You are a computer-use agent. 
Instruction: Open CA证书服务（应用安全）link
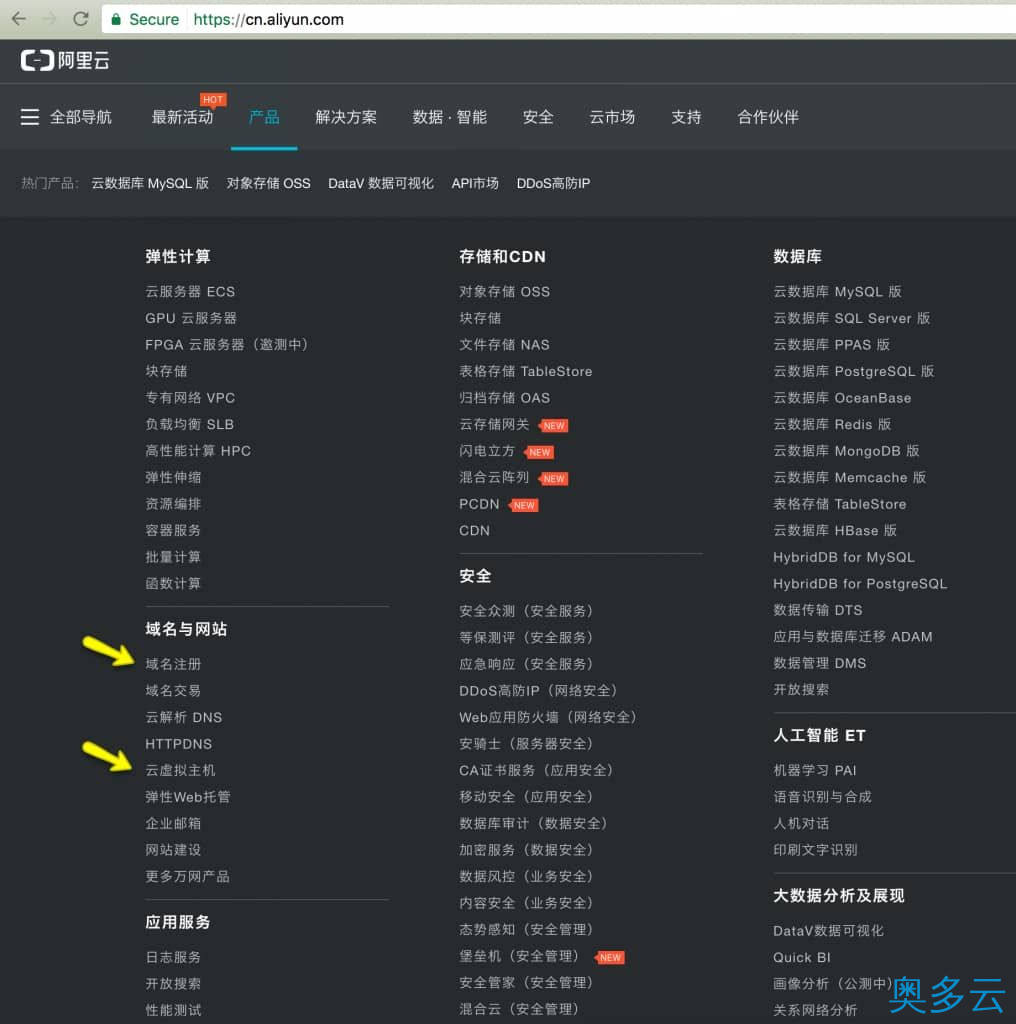[536, 771]
